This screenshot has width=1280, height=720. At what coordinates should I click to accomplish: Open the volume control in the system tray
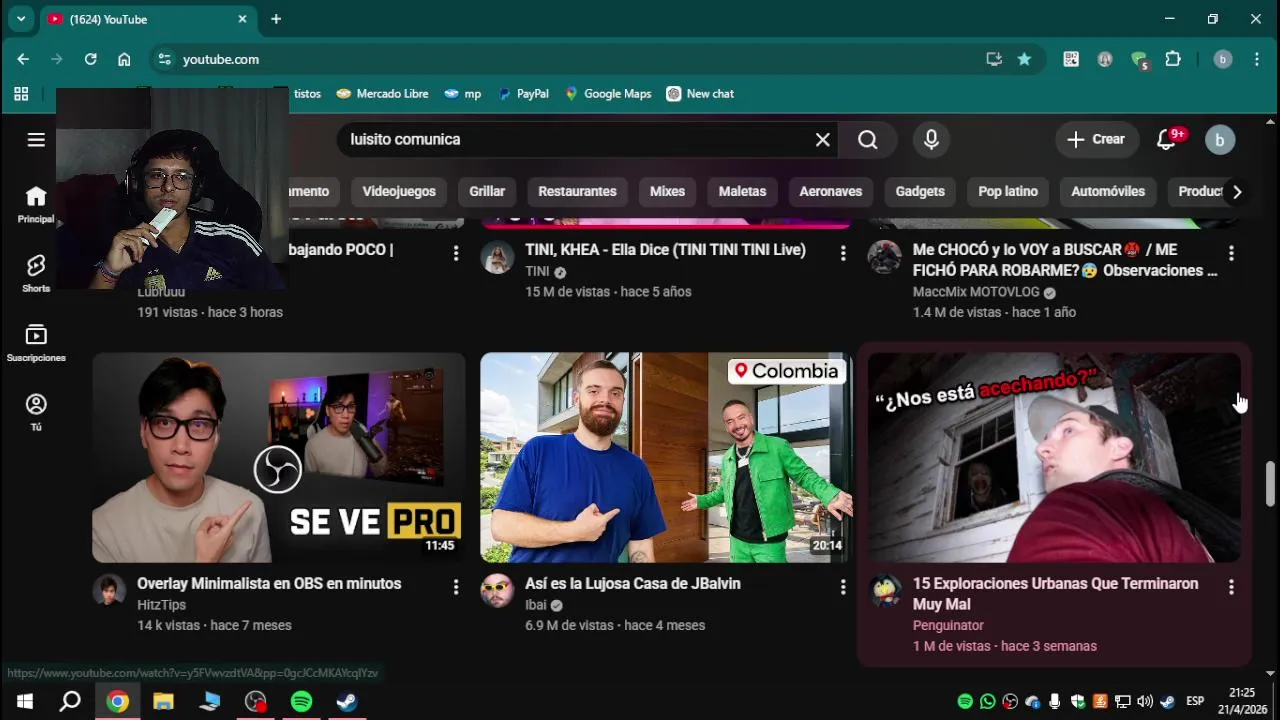(x=1144, y=702)
